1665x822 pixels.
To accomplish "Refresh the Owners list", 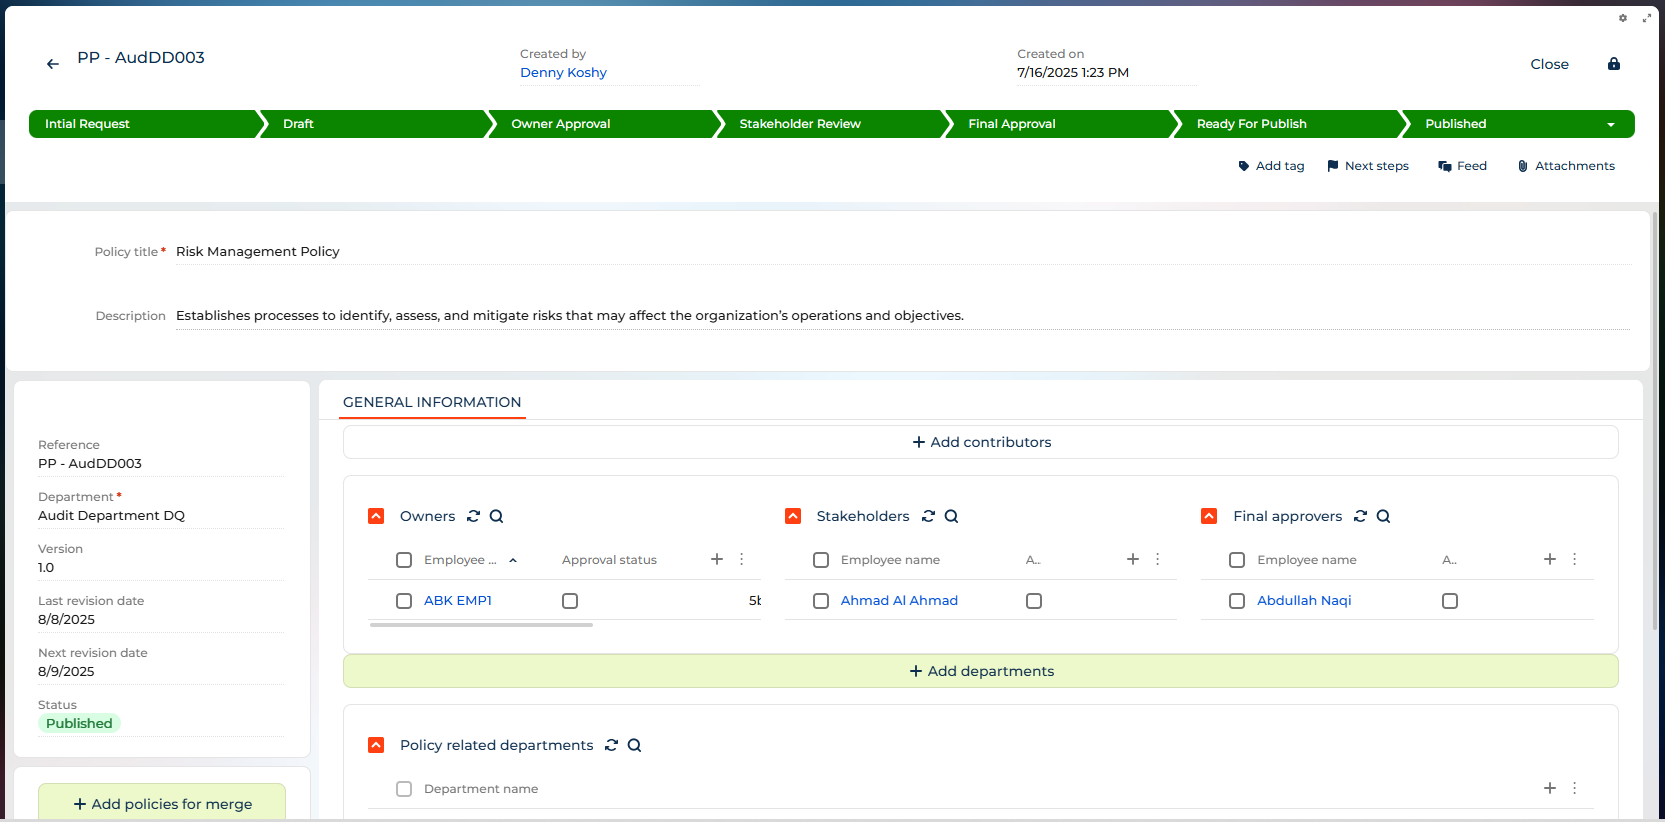I will [x=473, y=516].
